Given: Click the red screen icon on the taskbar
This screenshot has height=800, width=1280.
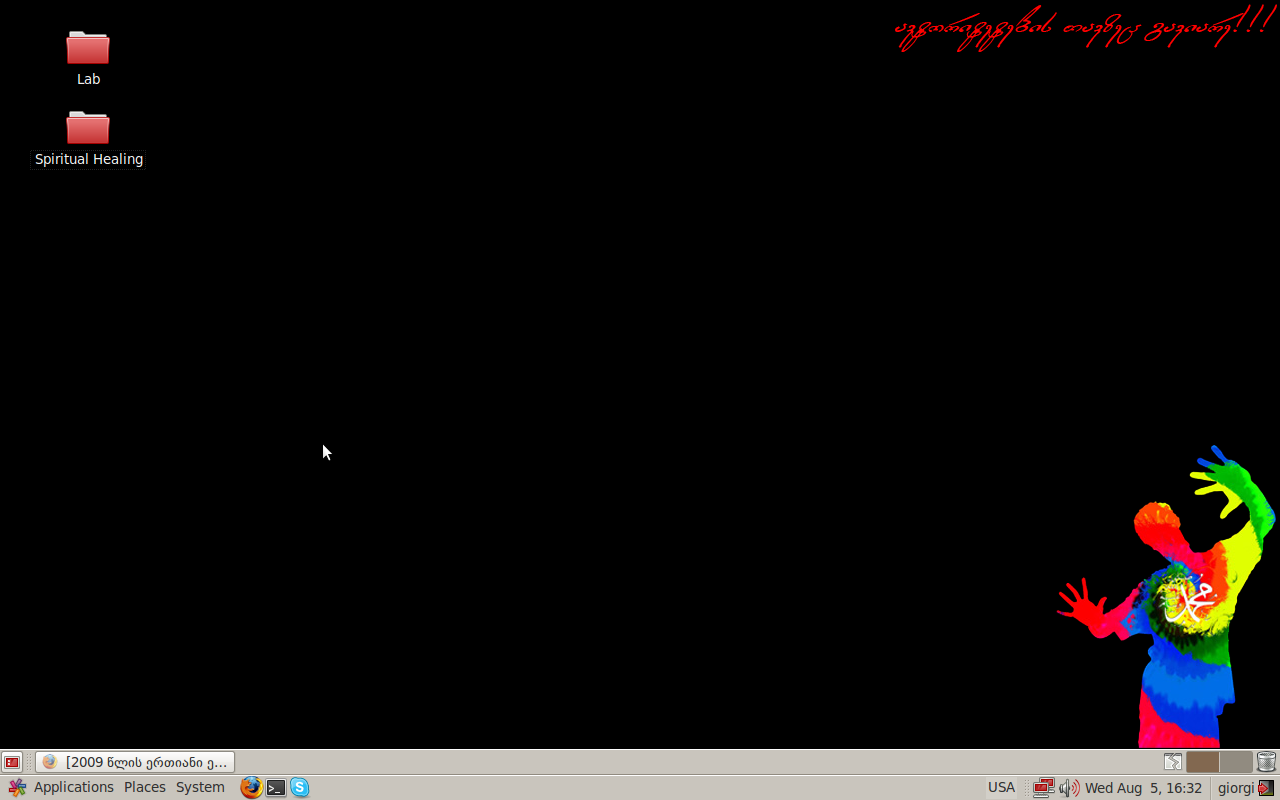Looking at the screenshot, I should pyautogui.click(x=11, y=761).
